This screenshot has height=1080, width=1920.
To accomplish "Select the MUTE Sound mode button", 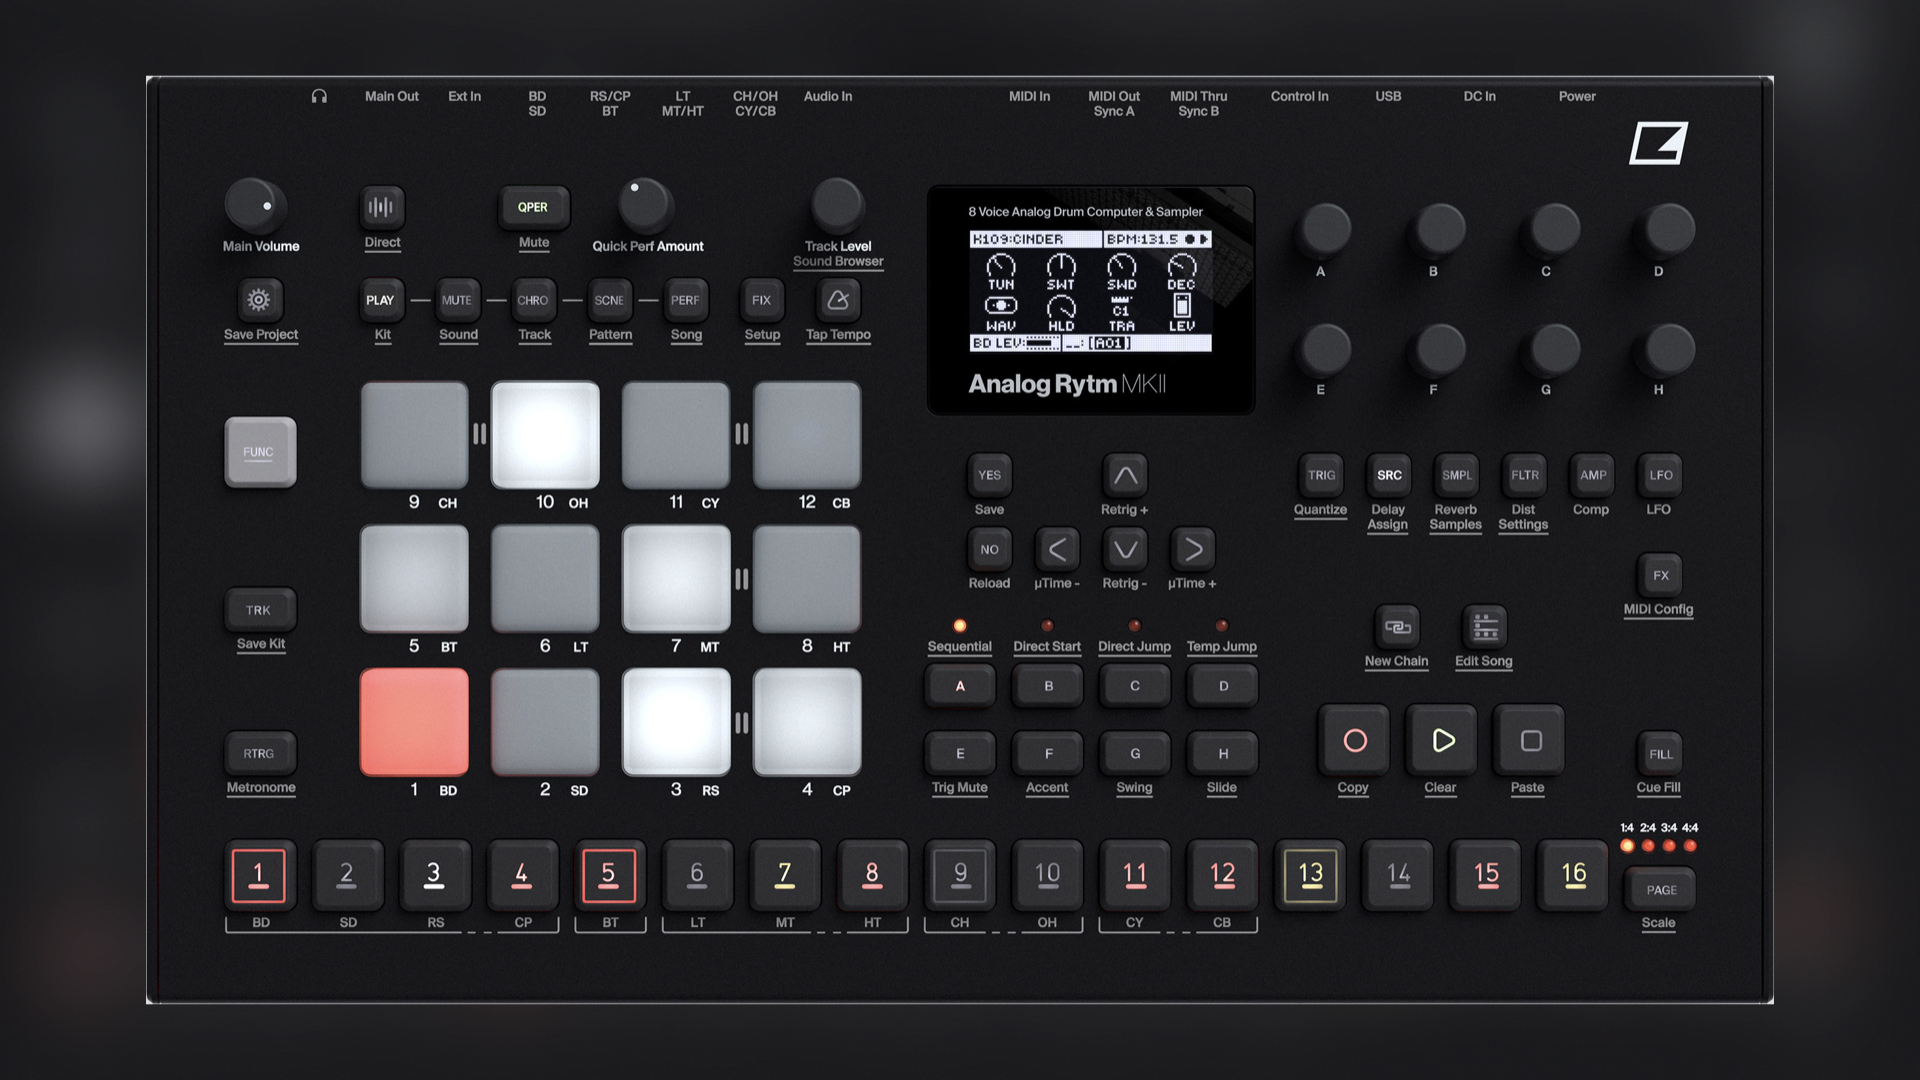I will pos(457,300).
